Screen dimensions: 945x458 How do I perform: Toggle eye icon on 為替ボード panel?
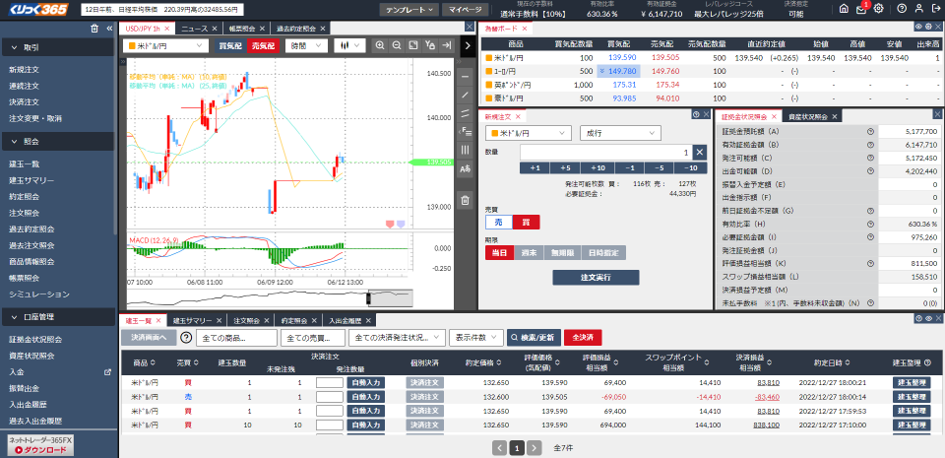tap(918, 27)
